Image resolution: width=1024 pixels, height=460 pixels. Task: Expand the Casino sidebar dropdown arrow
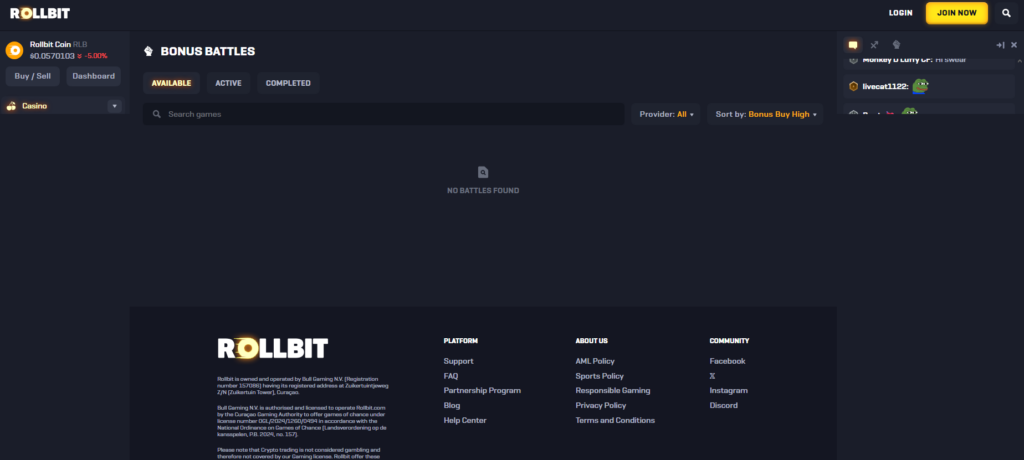115,106
